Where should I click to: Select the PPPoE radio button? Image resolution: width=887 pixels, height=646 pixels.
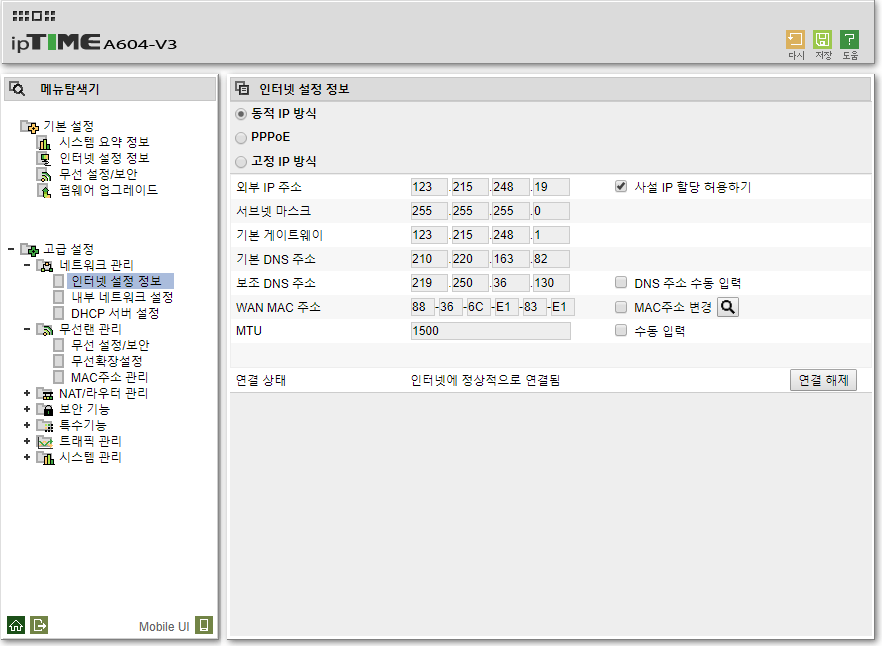(x=241, y=137)
